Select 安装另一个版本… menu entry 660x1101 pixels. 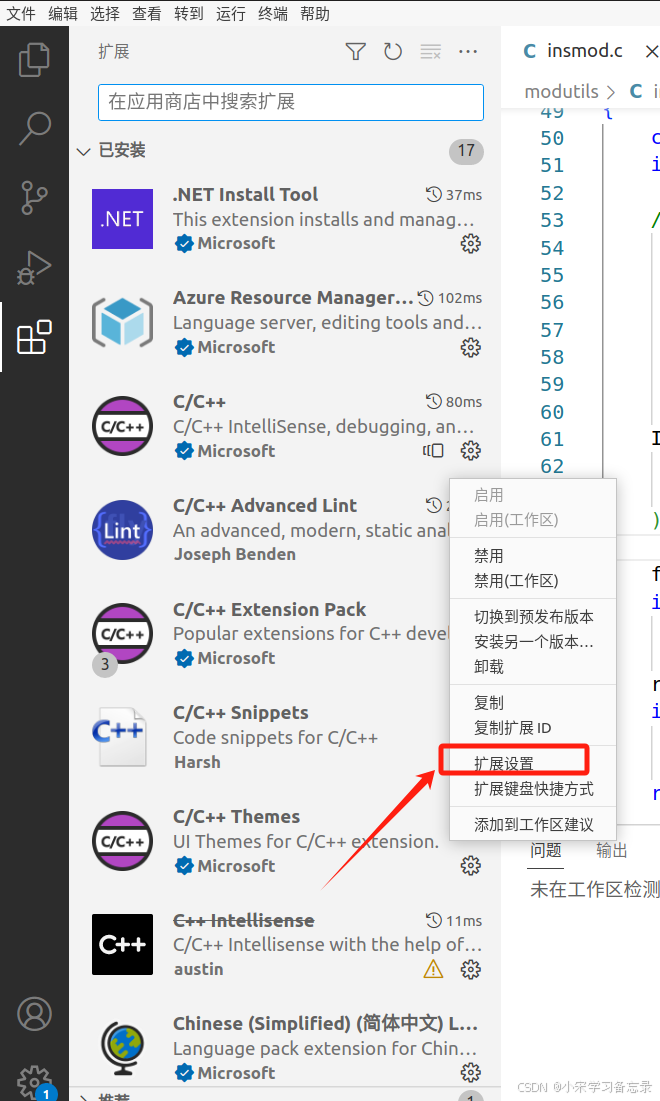coord(533,642)
